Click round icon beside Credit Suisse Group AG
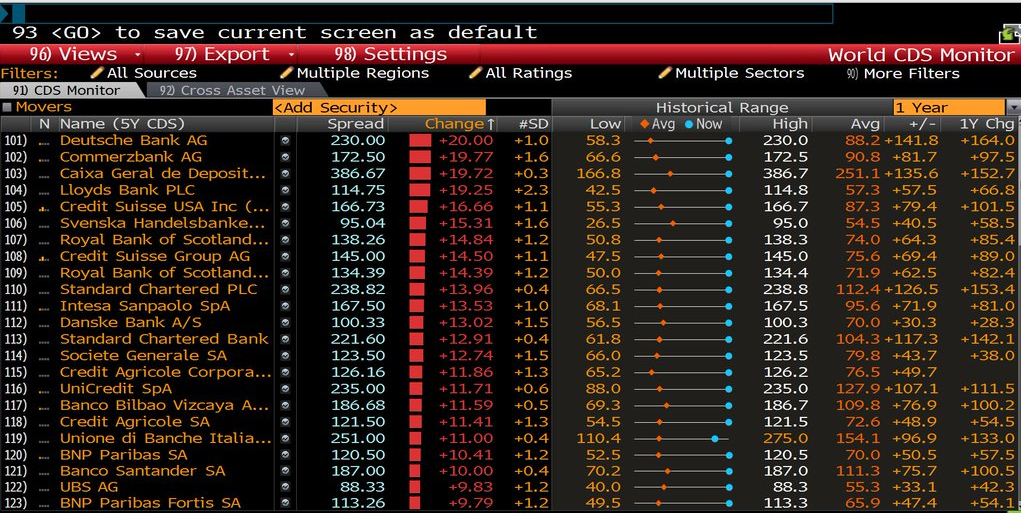 (285, 256)
